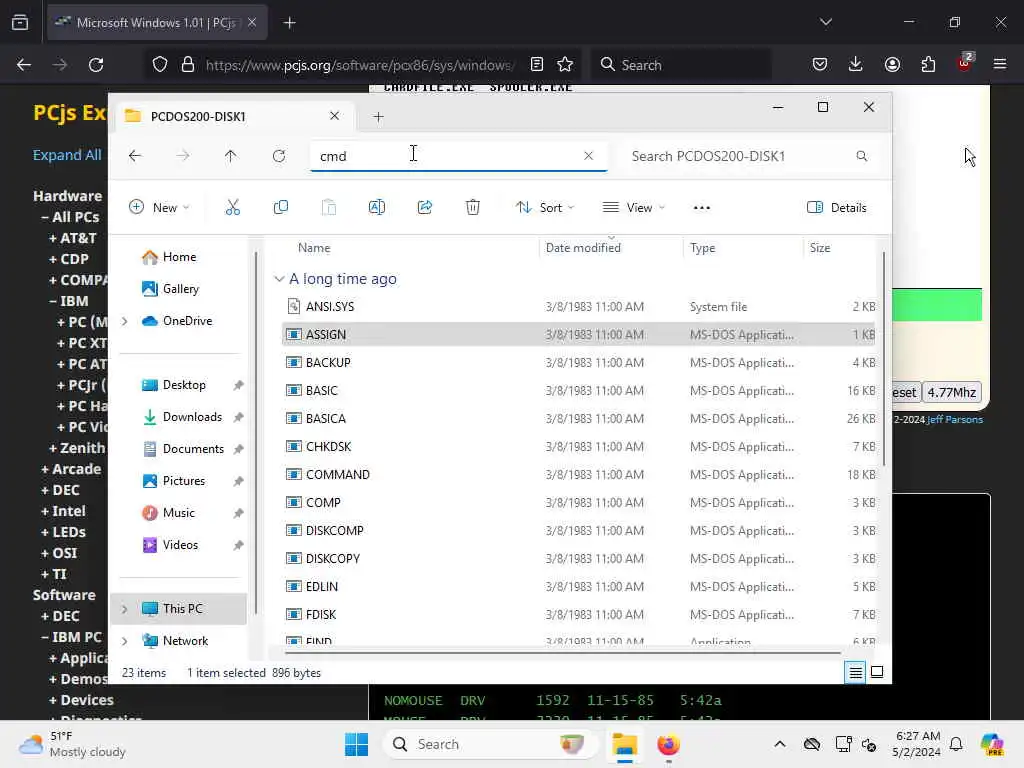Open Firefox downloads panel

856,65
